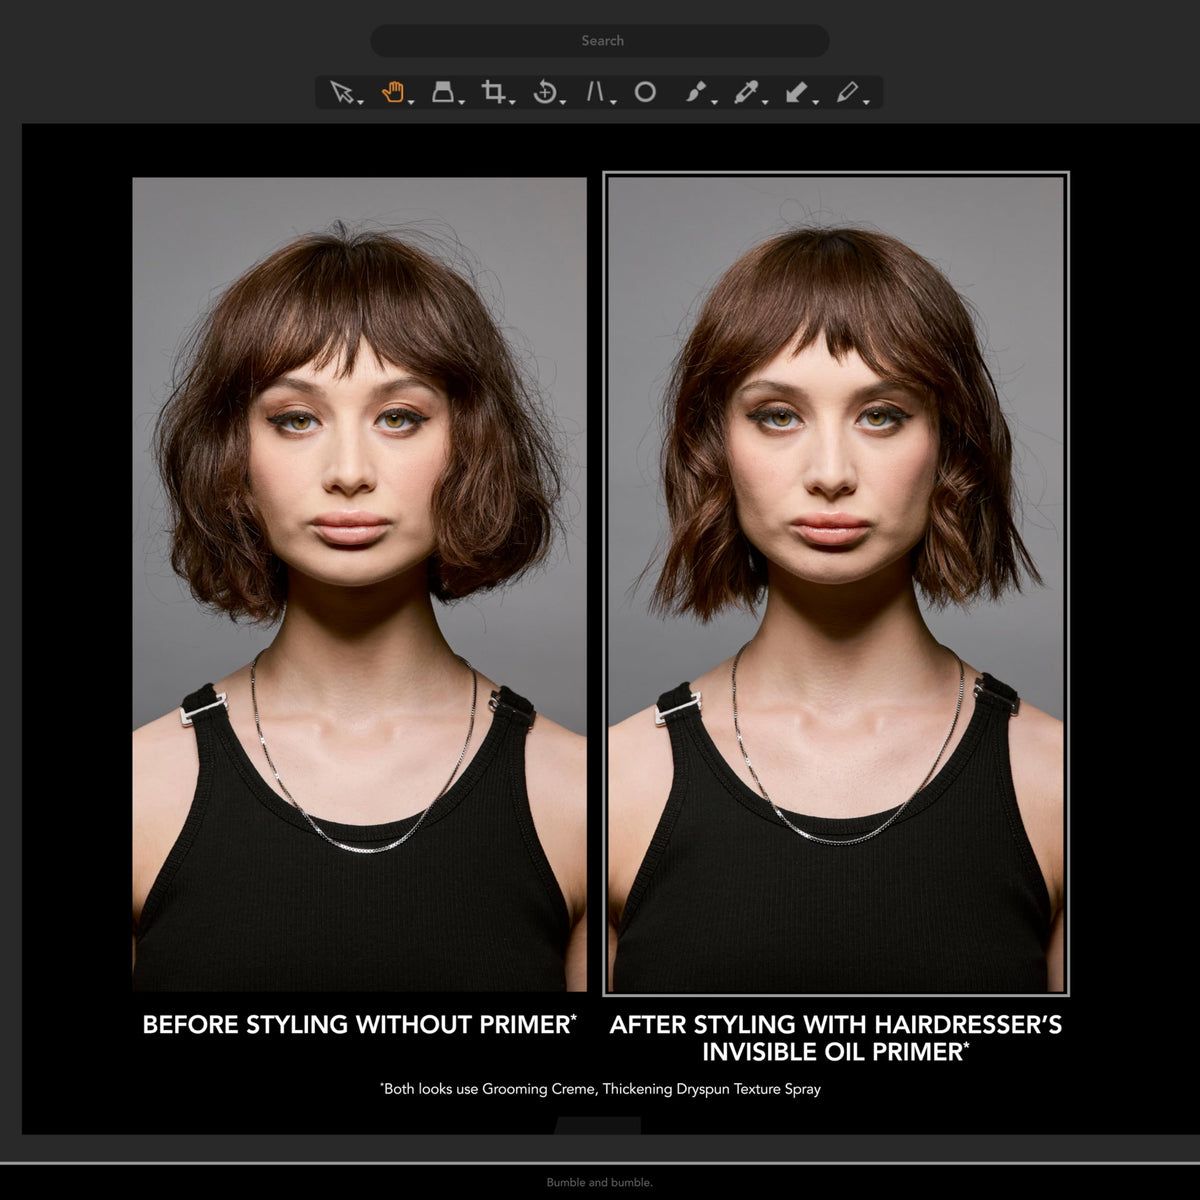The width and height of the screenshot is (1200, 1200).
Task: Click the 'AFTER STYLING WITH HAIRDRESSER'S' caption
Action: click(x=836, y=1024)
